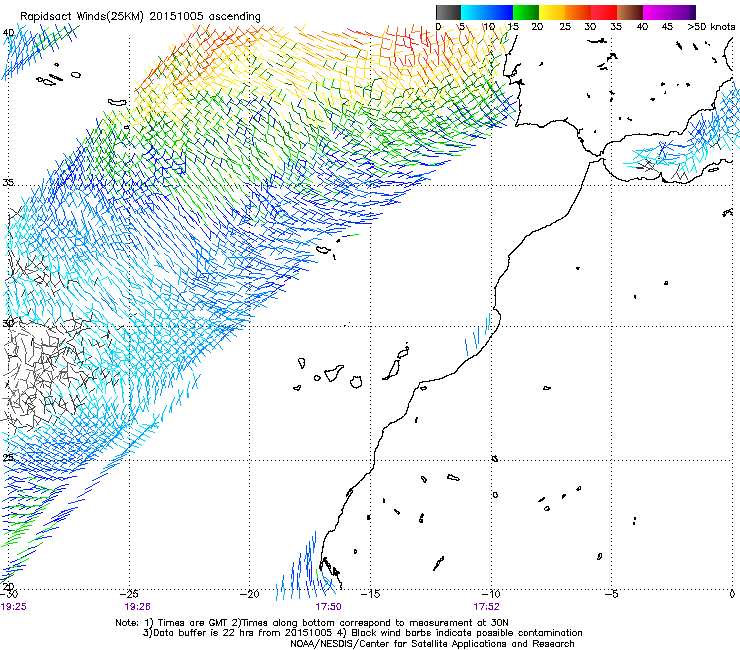
Task: Click the brown 35-40 knots swatch
Action: (630, 12)
